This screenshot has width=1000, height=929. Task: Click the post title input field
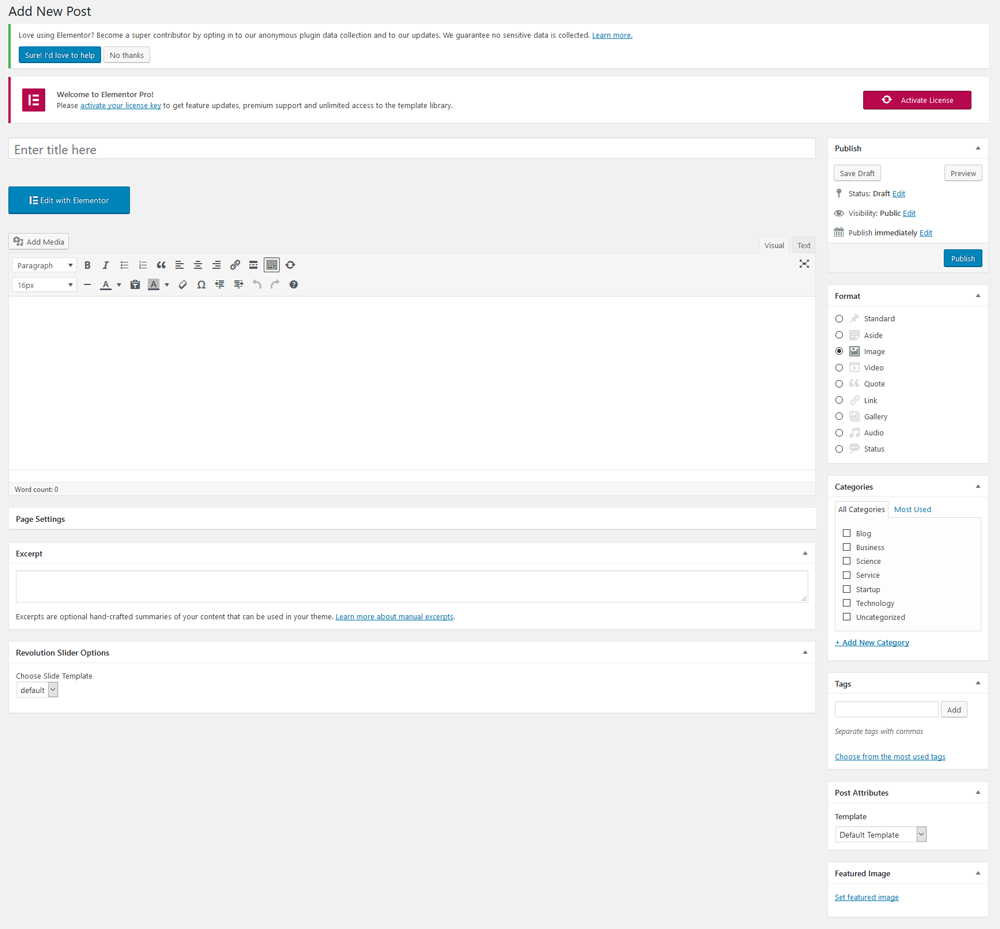pyautogui.click(x=412, y=149)
